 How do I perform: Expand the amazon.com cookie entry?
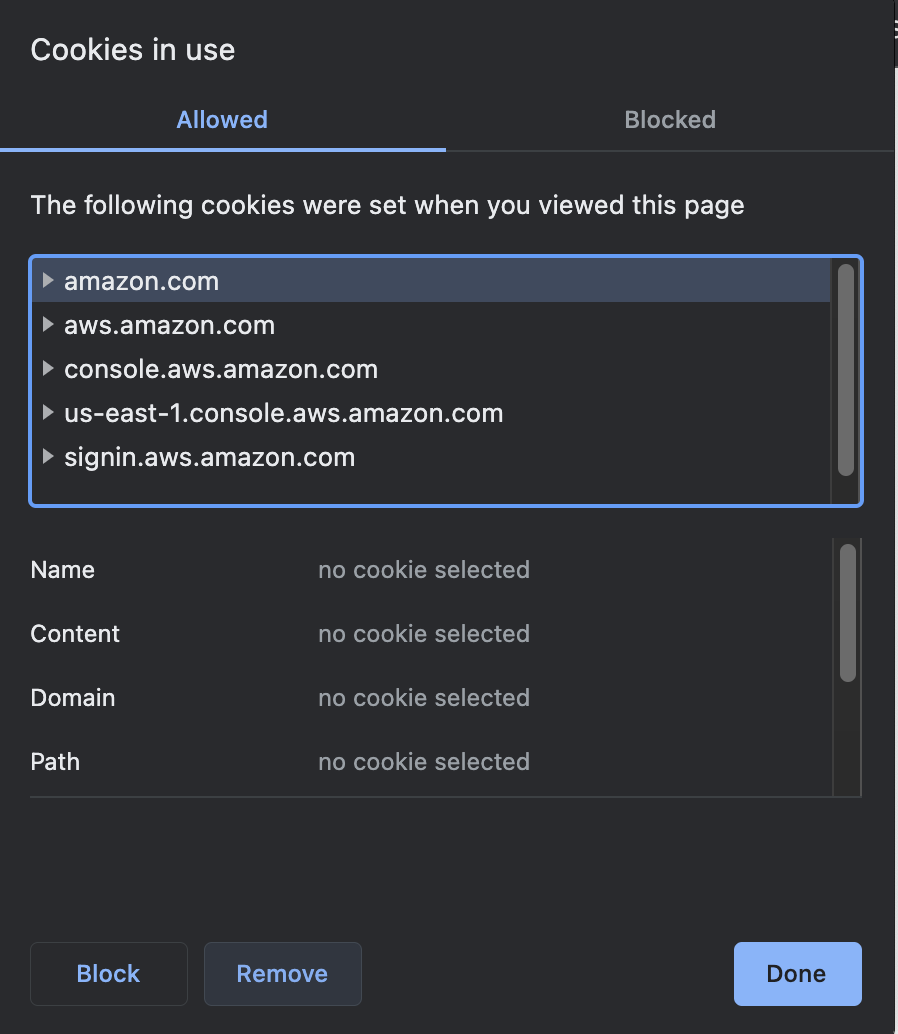click(47, 281)
